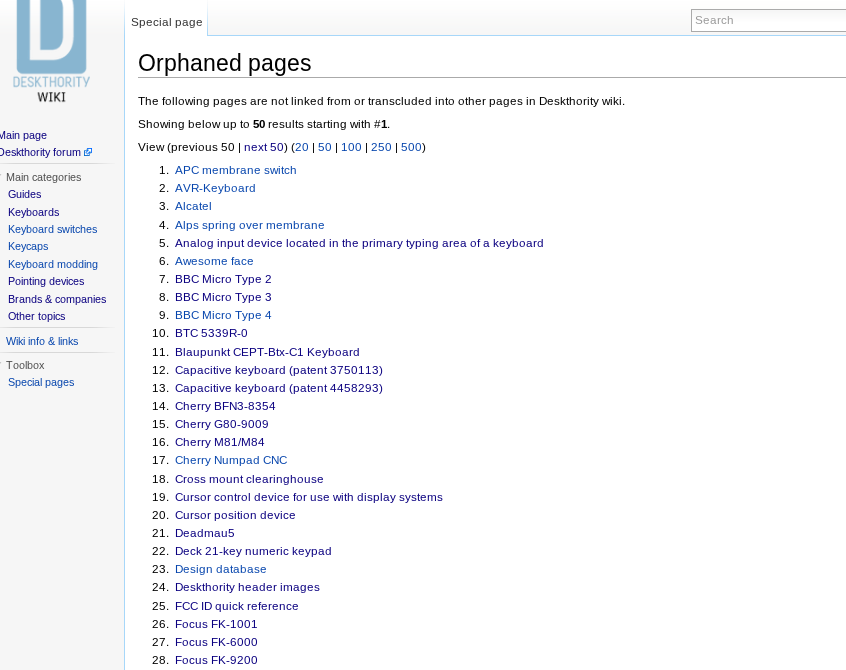This screenshot has width=846, height=670.
Task: Open the Cherry Numpad CNC page
Action: click(x=231, y=460)
